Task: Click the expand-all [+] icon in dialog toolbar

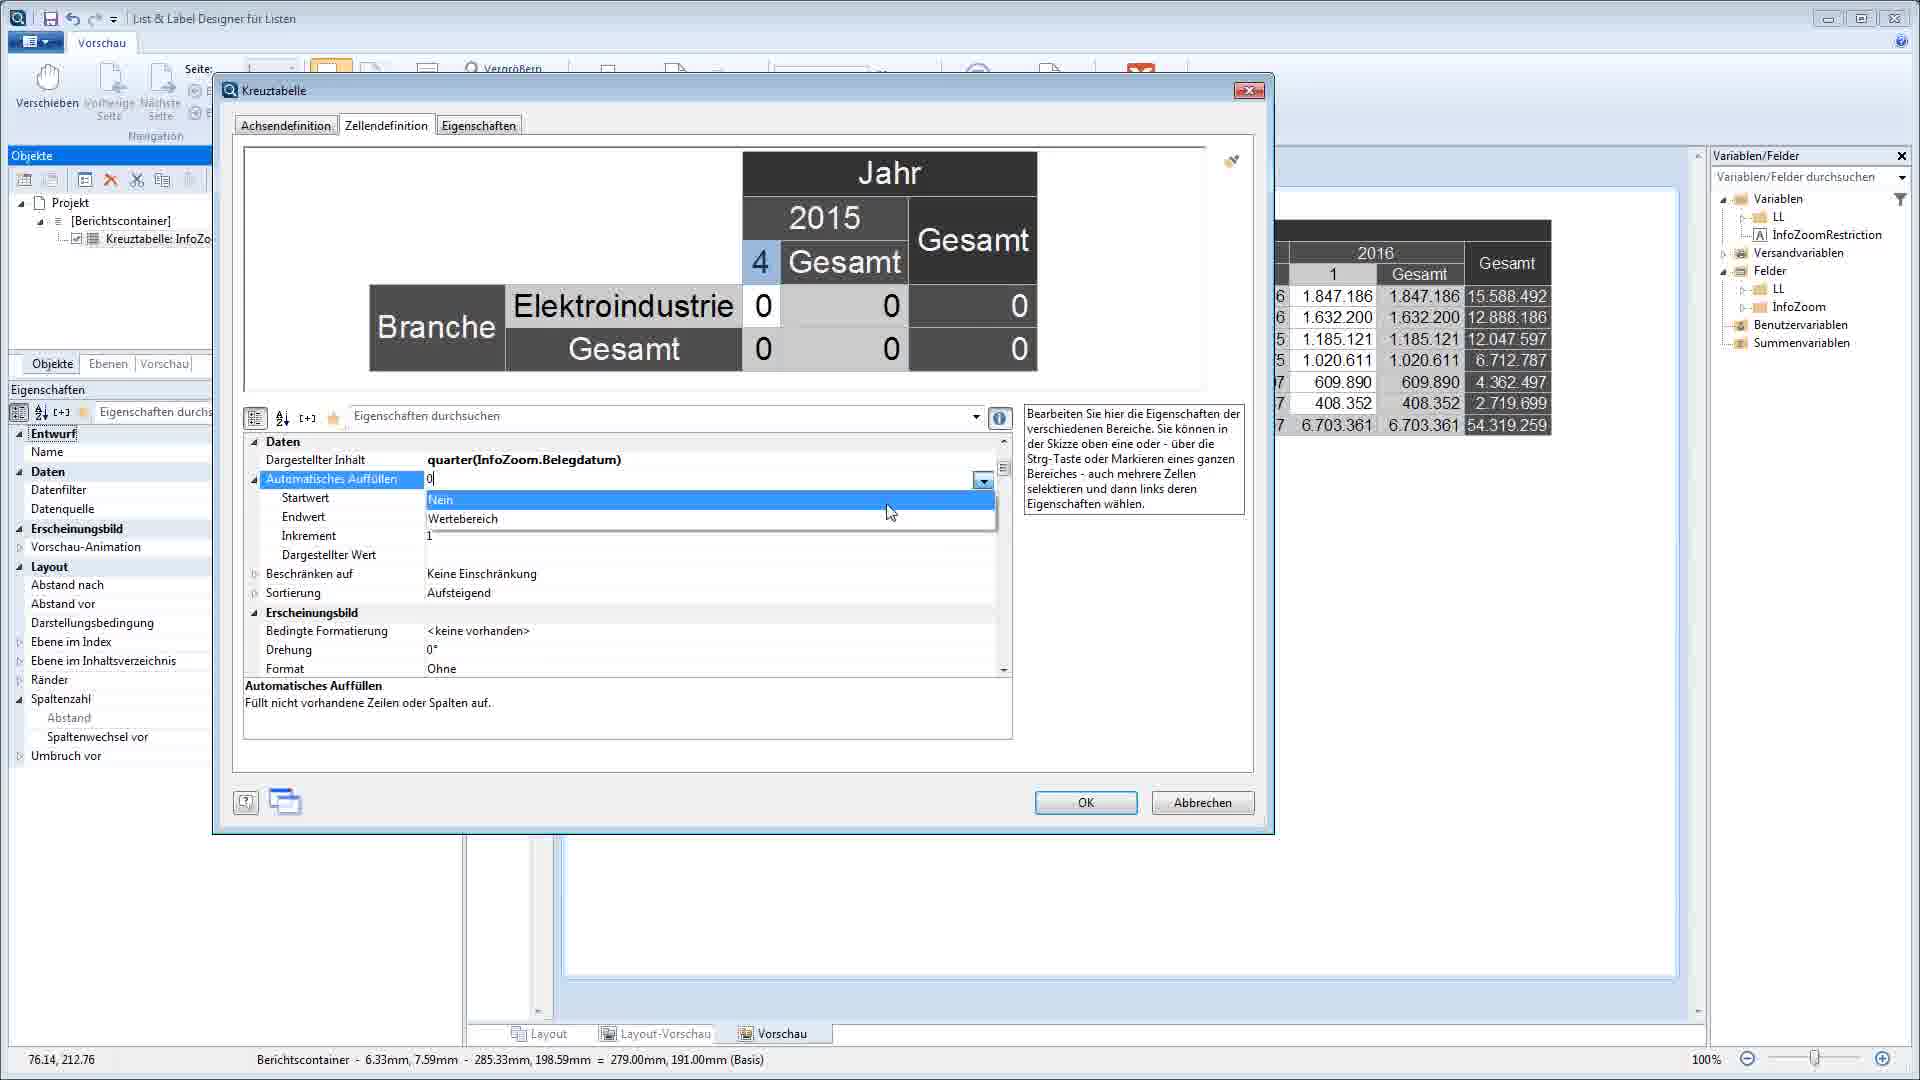Action: [307, 418]
